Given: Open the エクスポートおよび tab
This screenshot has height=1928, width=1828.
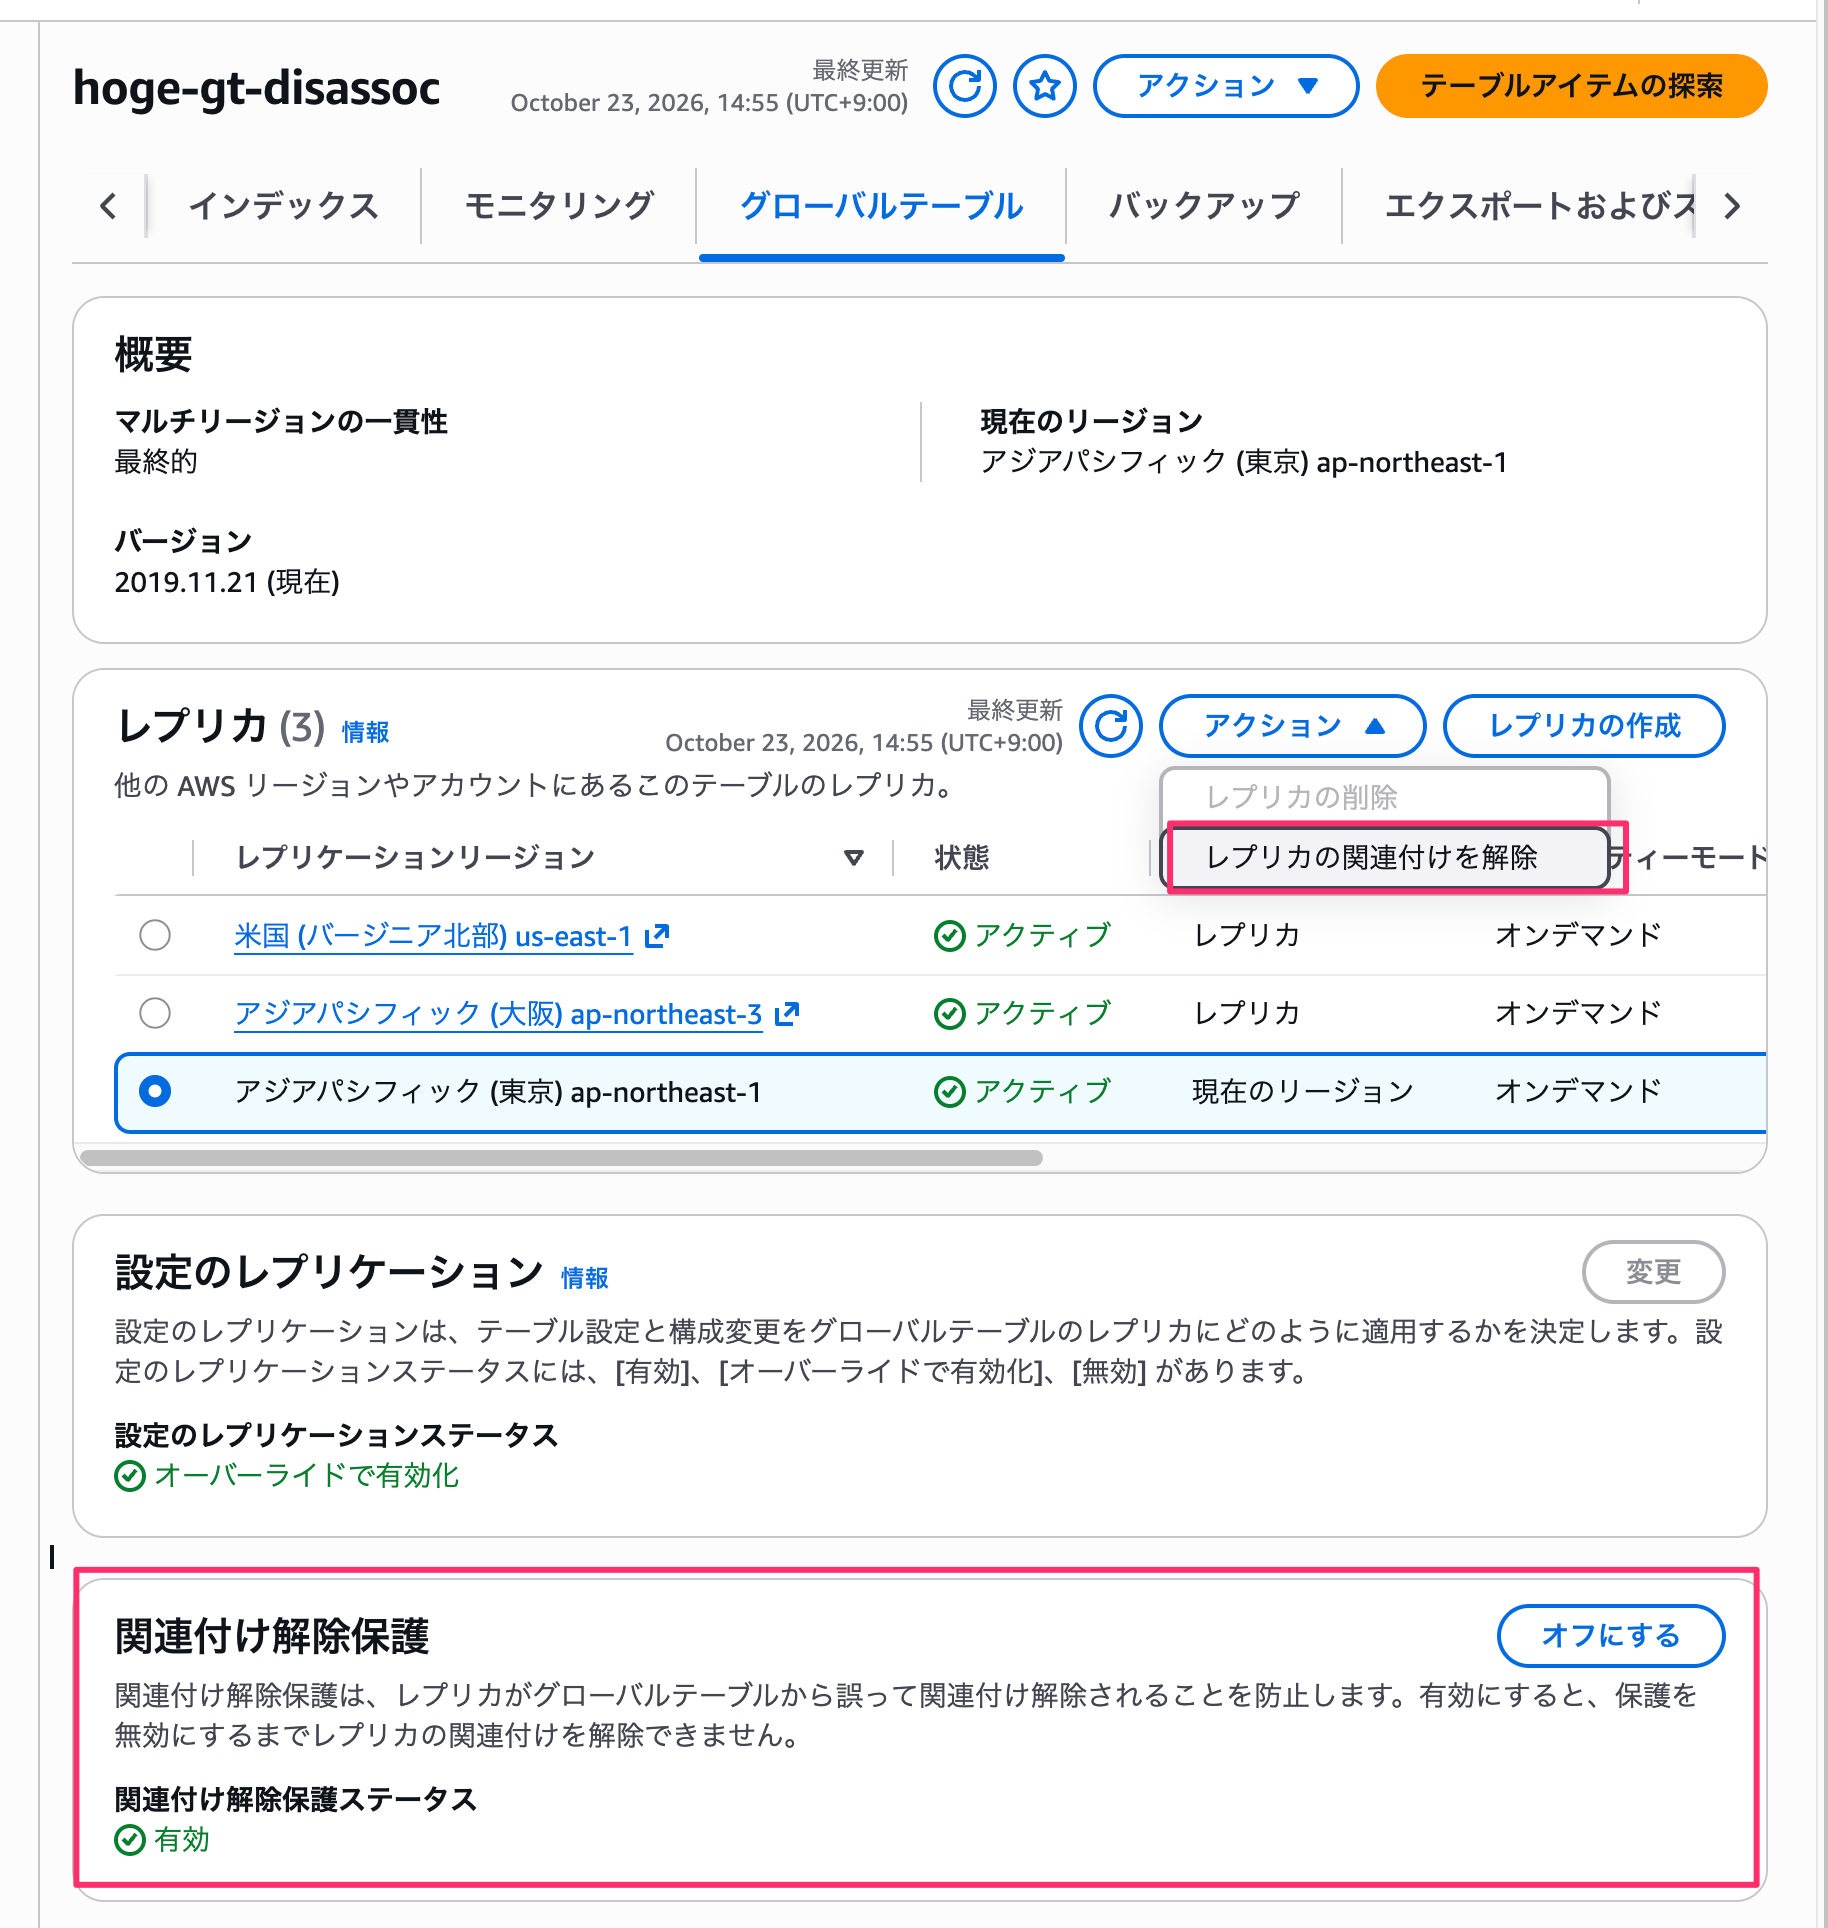Looking at the screenshot, I should (1540, 206).
